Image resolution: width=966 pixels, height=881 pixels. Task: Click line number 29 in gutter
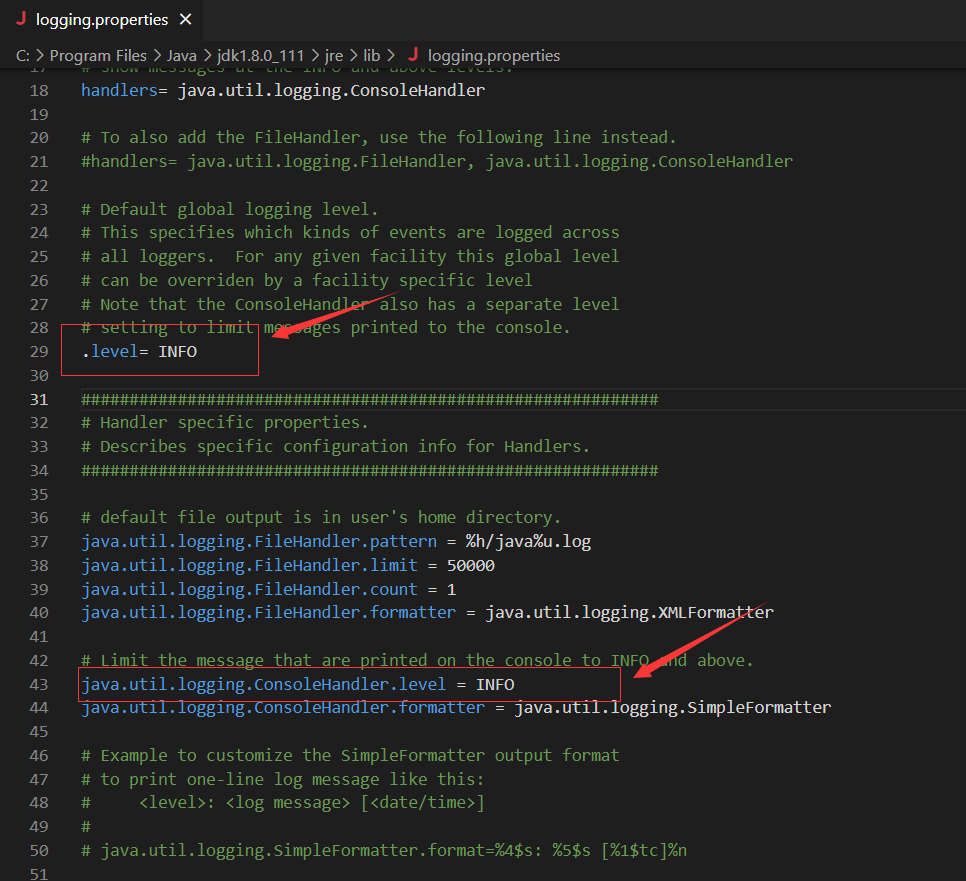pyautogui.click(x=39, y=352)
